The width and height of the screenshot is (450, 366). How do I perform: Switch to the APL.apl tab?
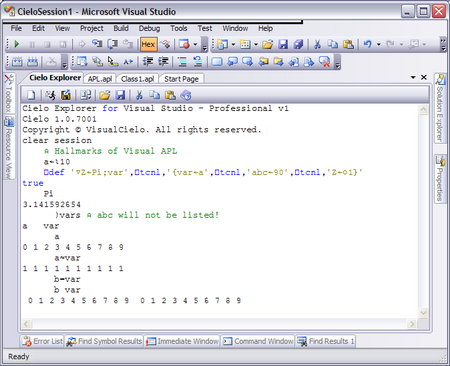(100, 79)
